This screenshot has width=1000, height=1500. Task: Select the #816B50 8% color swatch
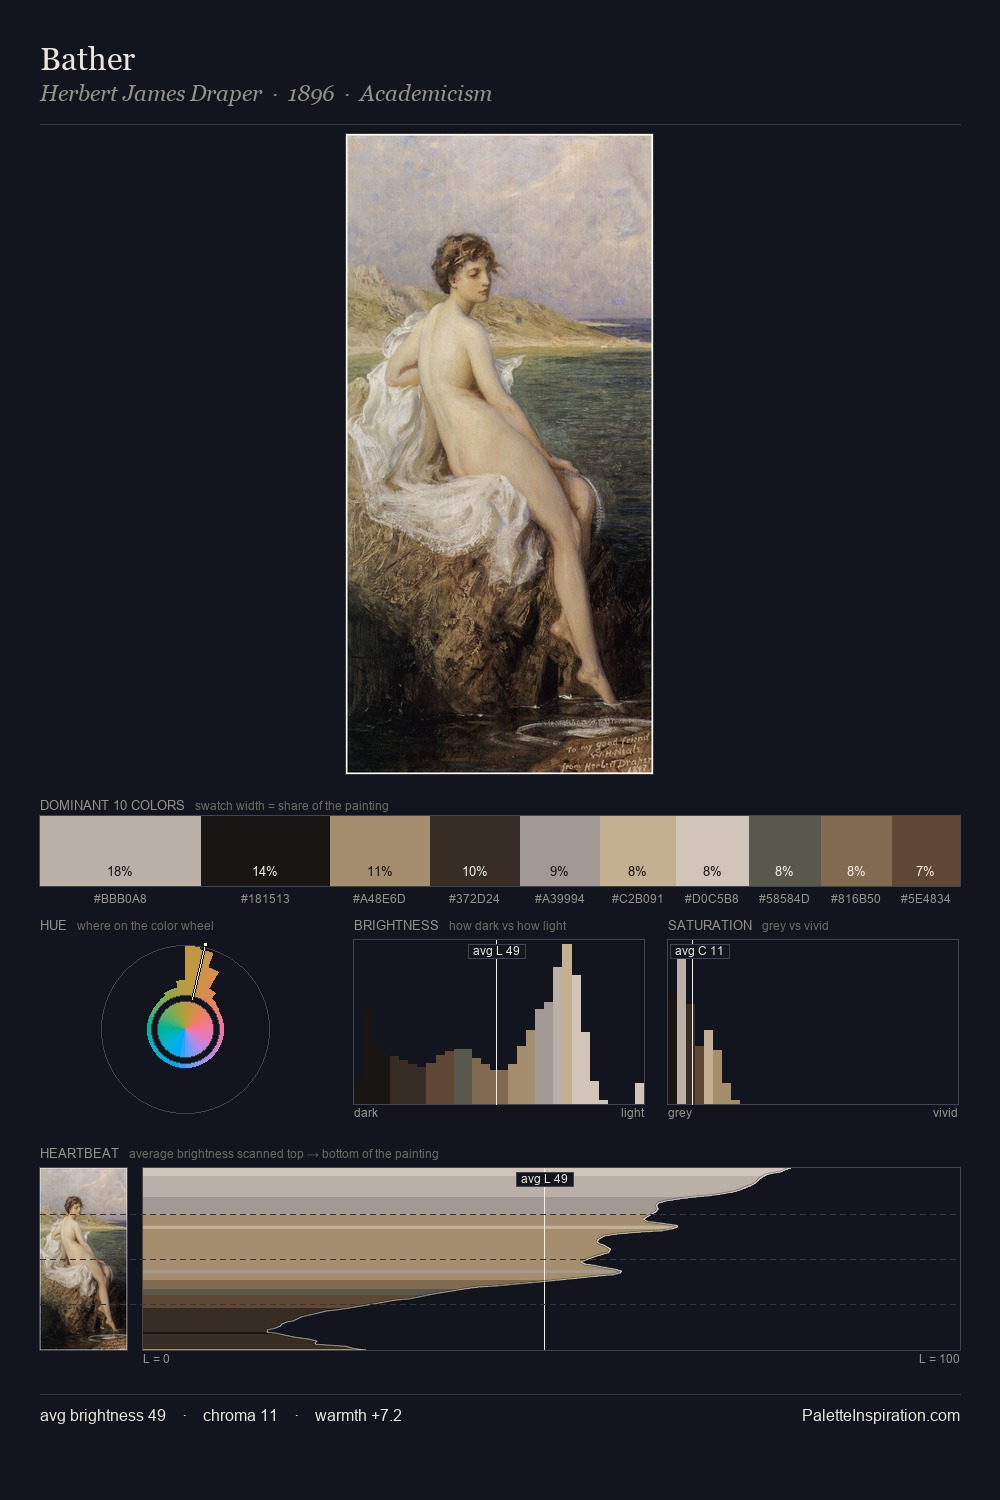point(856,851)
